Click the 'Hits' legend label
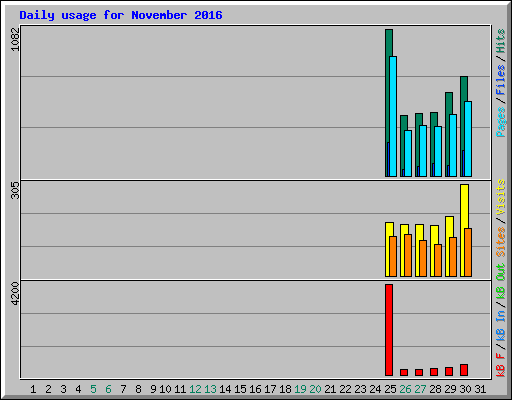Image resolution: width=512 pixels, height=400 pixels. click(500, 41)
